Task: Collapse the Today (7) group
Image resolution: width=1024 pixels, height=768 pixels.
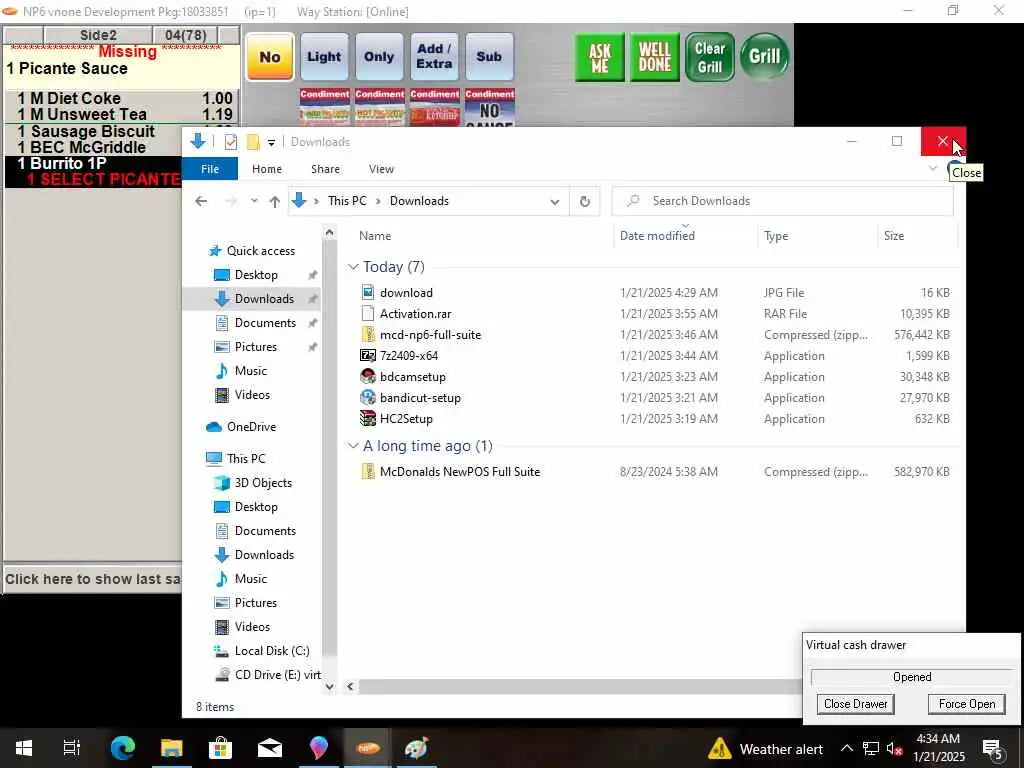Action: [x=353, y=266]
